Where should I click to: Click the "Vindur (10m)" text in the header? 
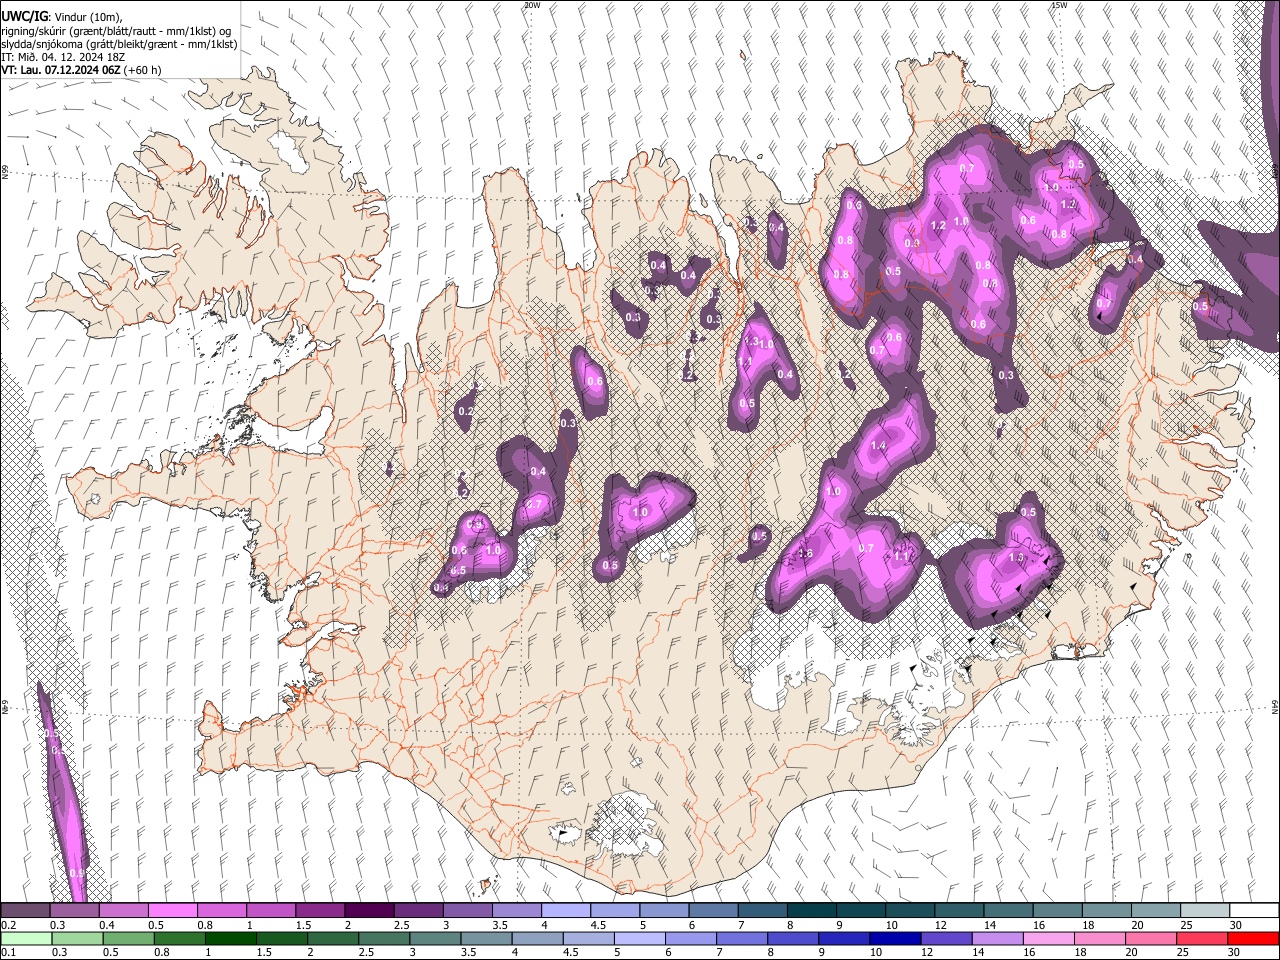pyautogui.click(x=87, y=16)
